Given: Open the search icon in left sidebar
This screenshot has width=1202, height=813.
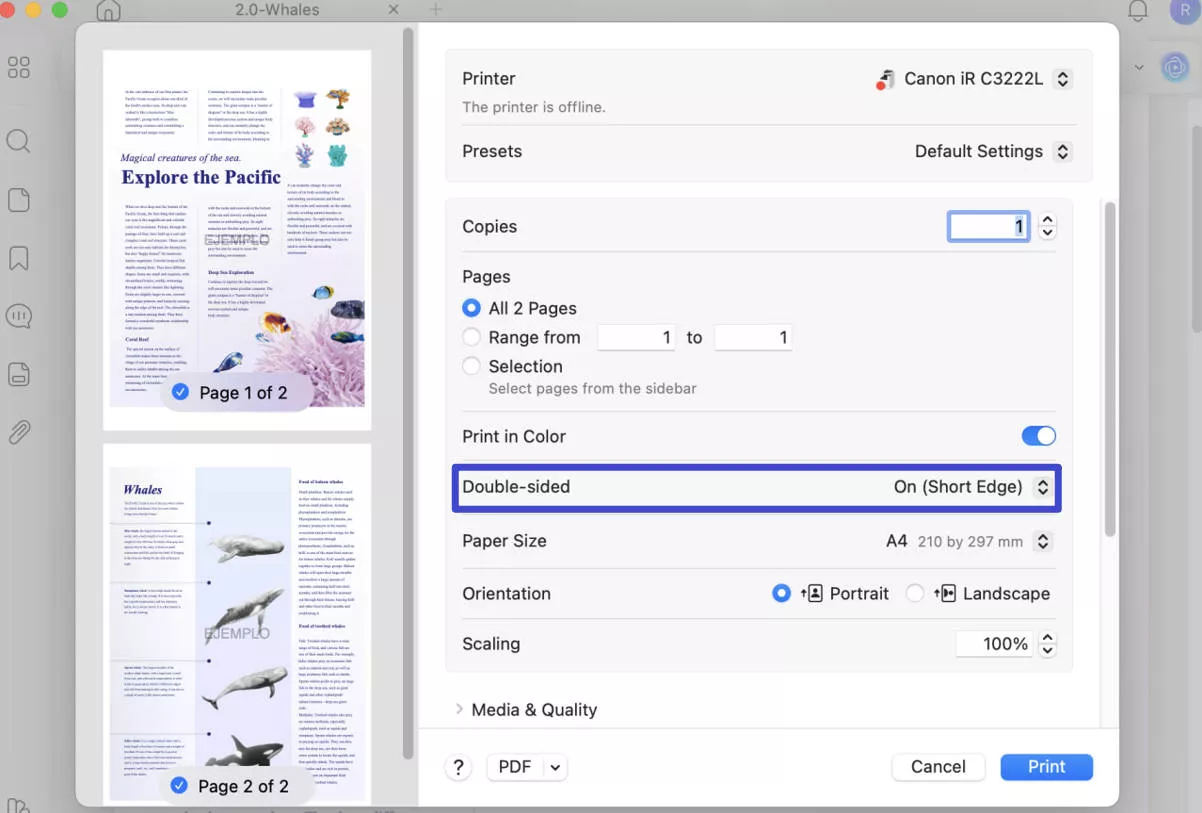Looking at the screenshot, I should pyautogui.click(x=18, y=141).
